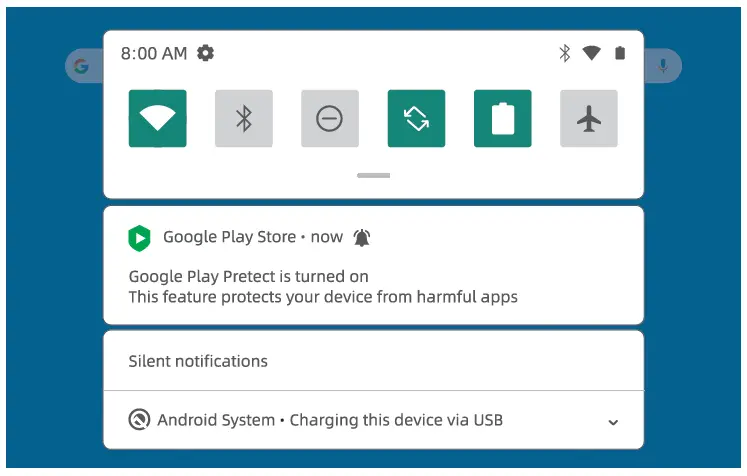Click the battery status icon at top right

620,53
